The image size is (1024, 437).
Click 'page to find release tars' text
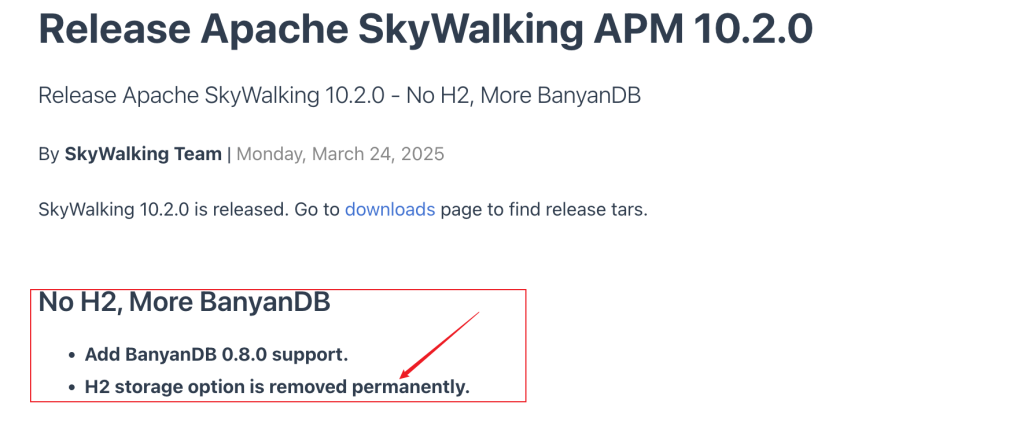click(544, 210)
